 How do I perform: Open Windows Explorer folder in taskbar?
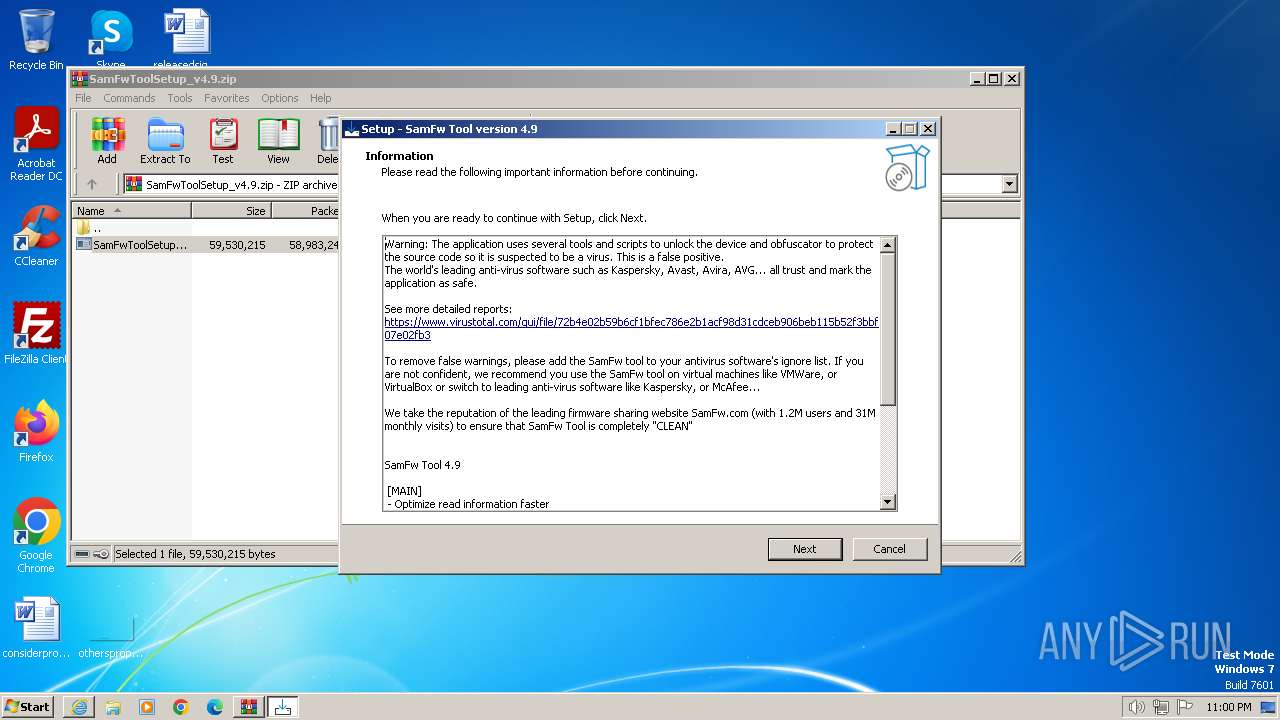[113, 707]
